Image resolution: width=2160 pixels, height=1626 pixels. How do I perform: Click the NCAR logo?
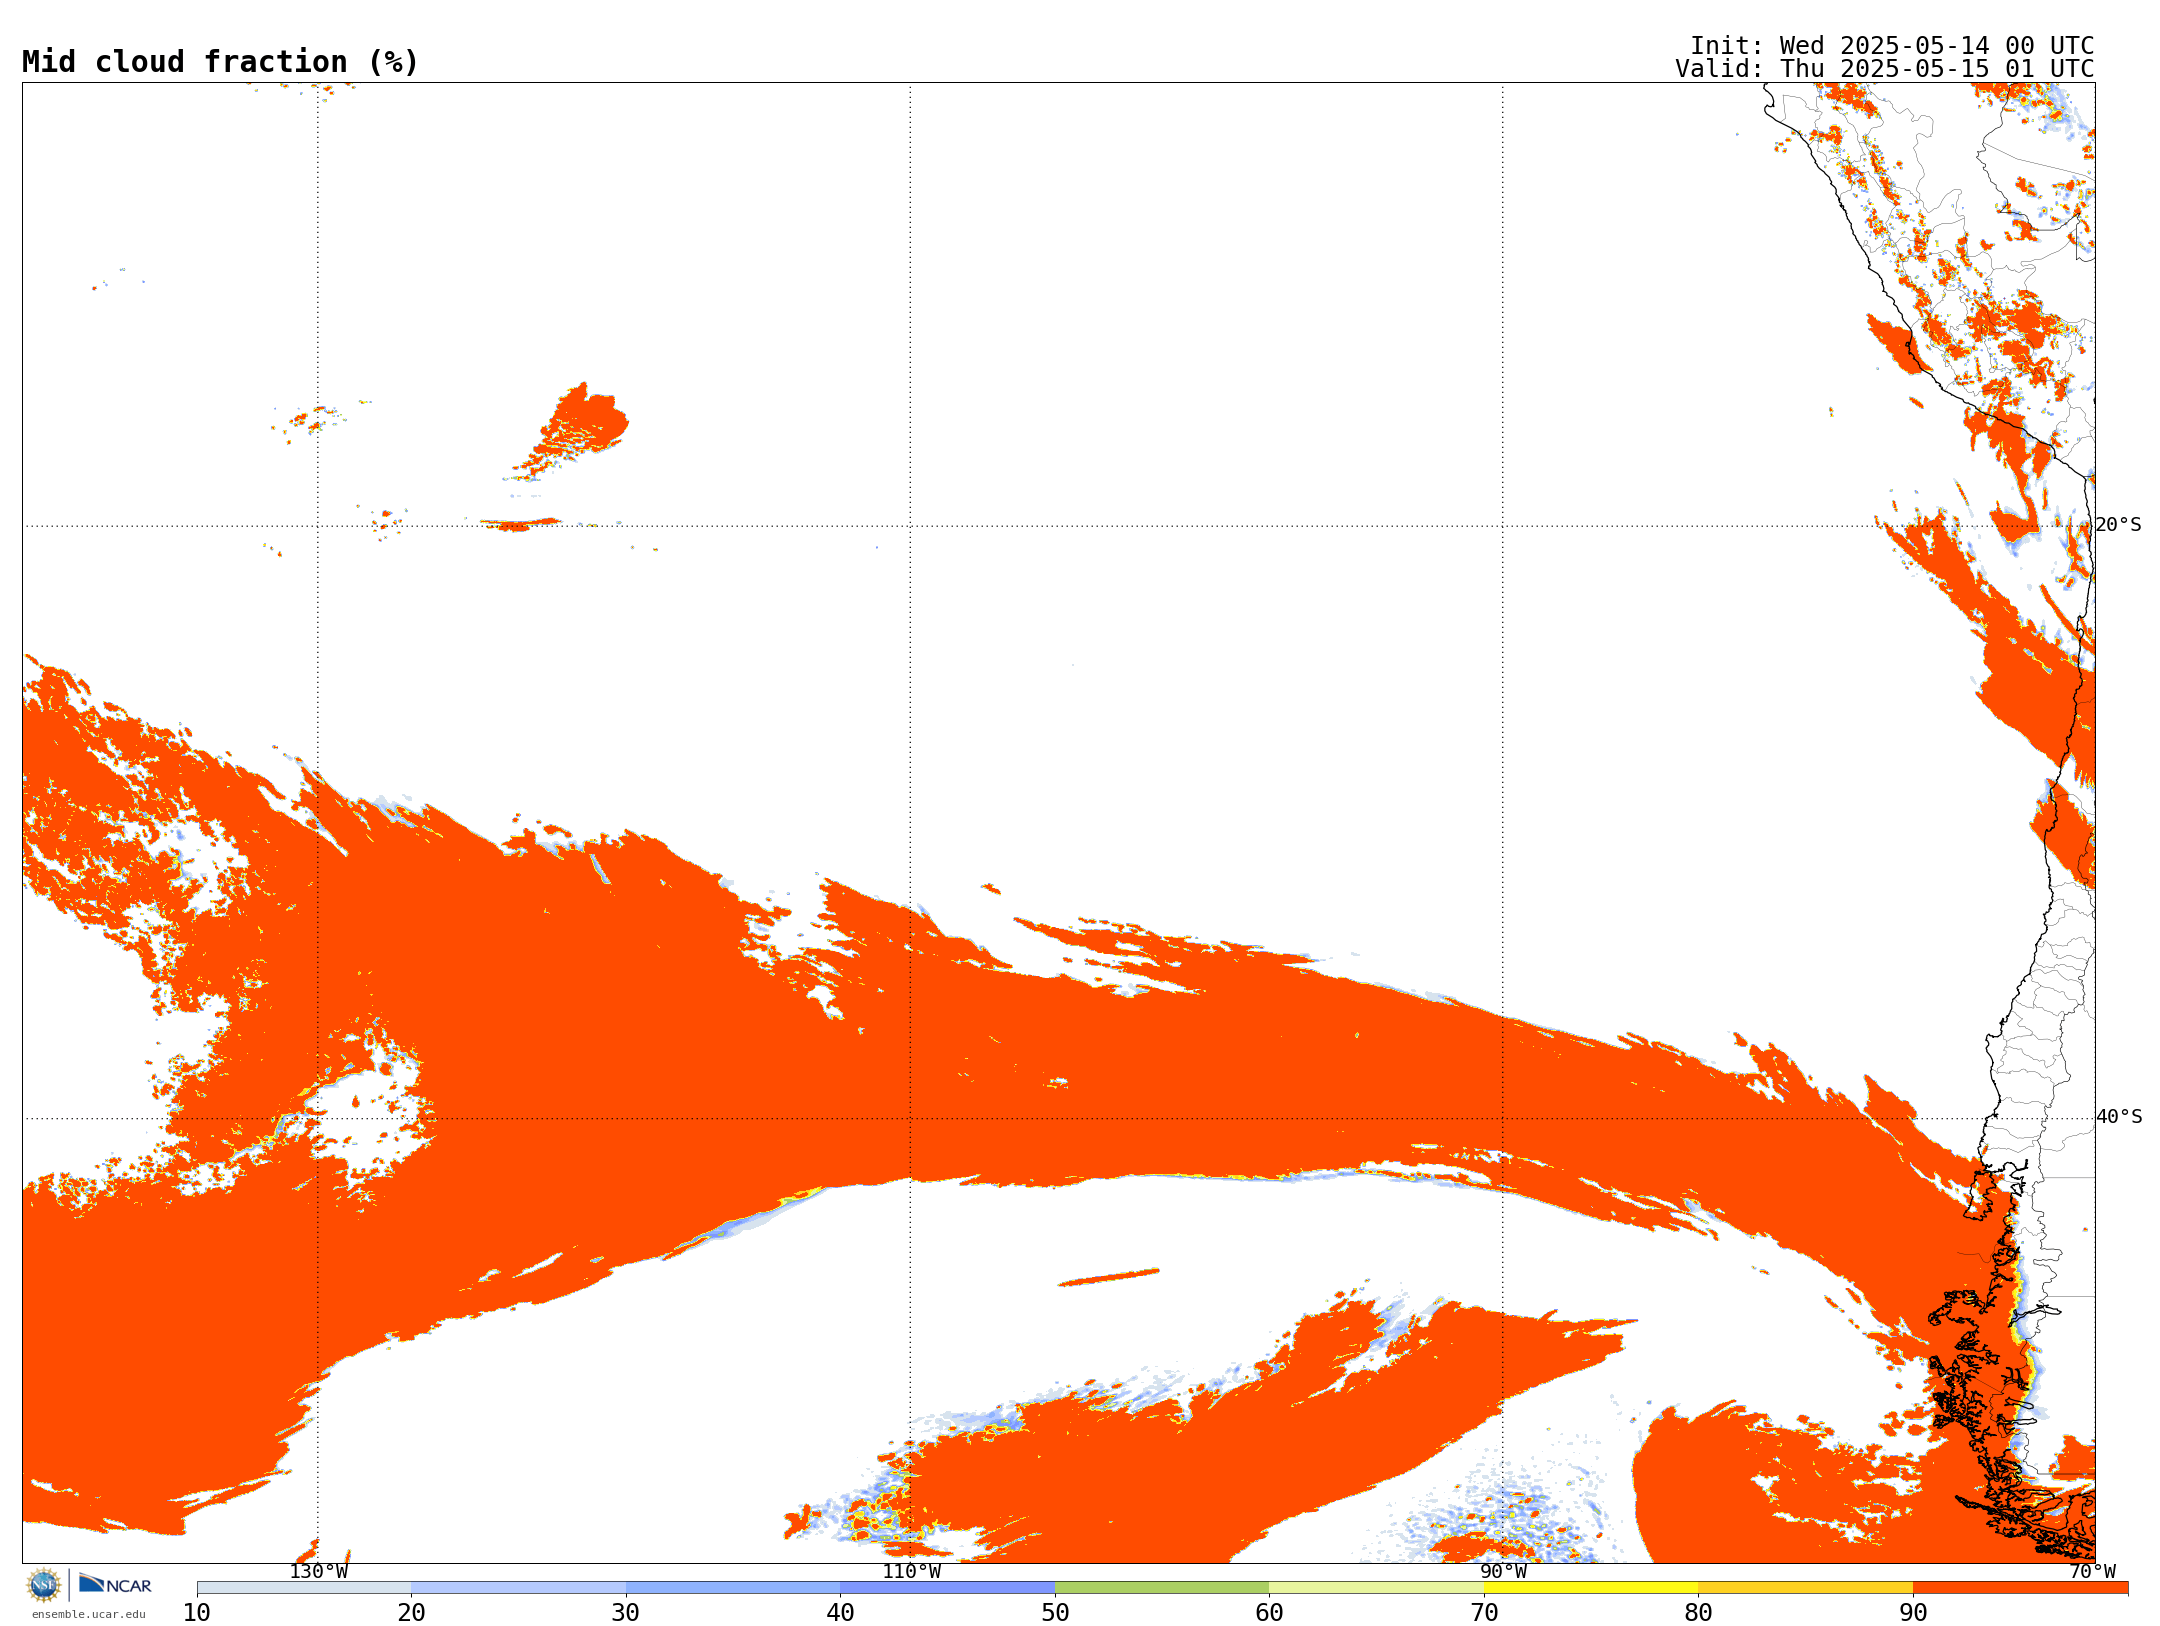click(115, 1584)
